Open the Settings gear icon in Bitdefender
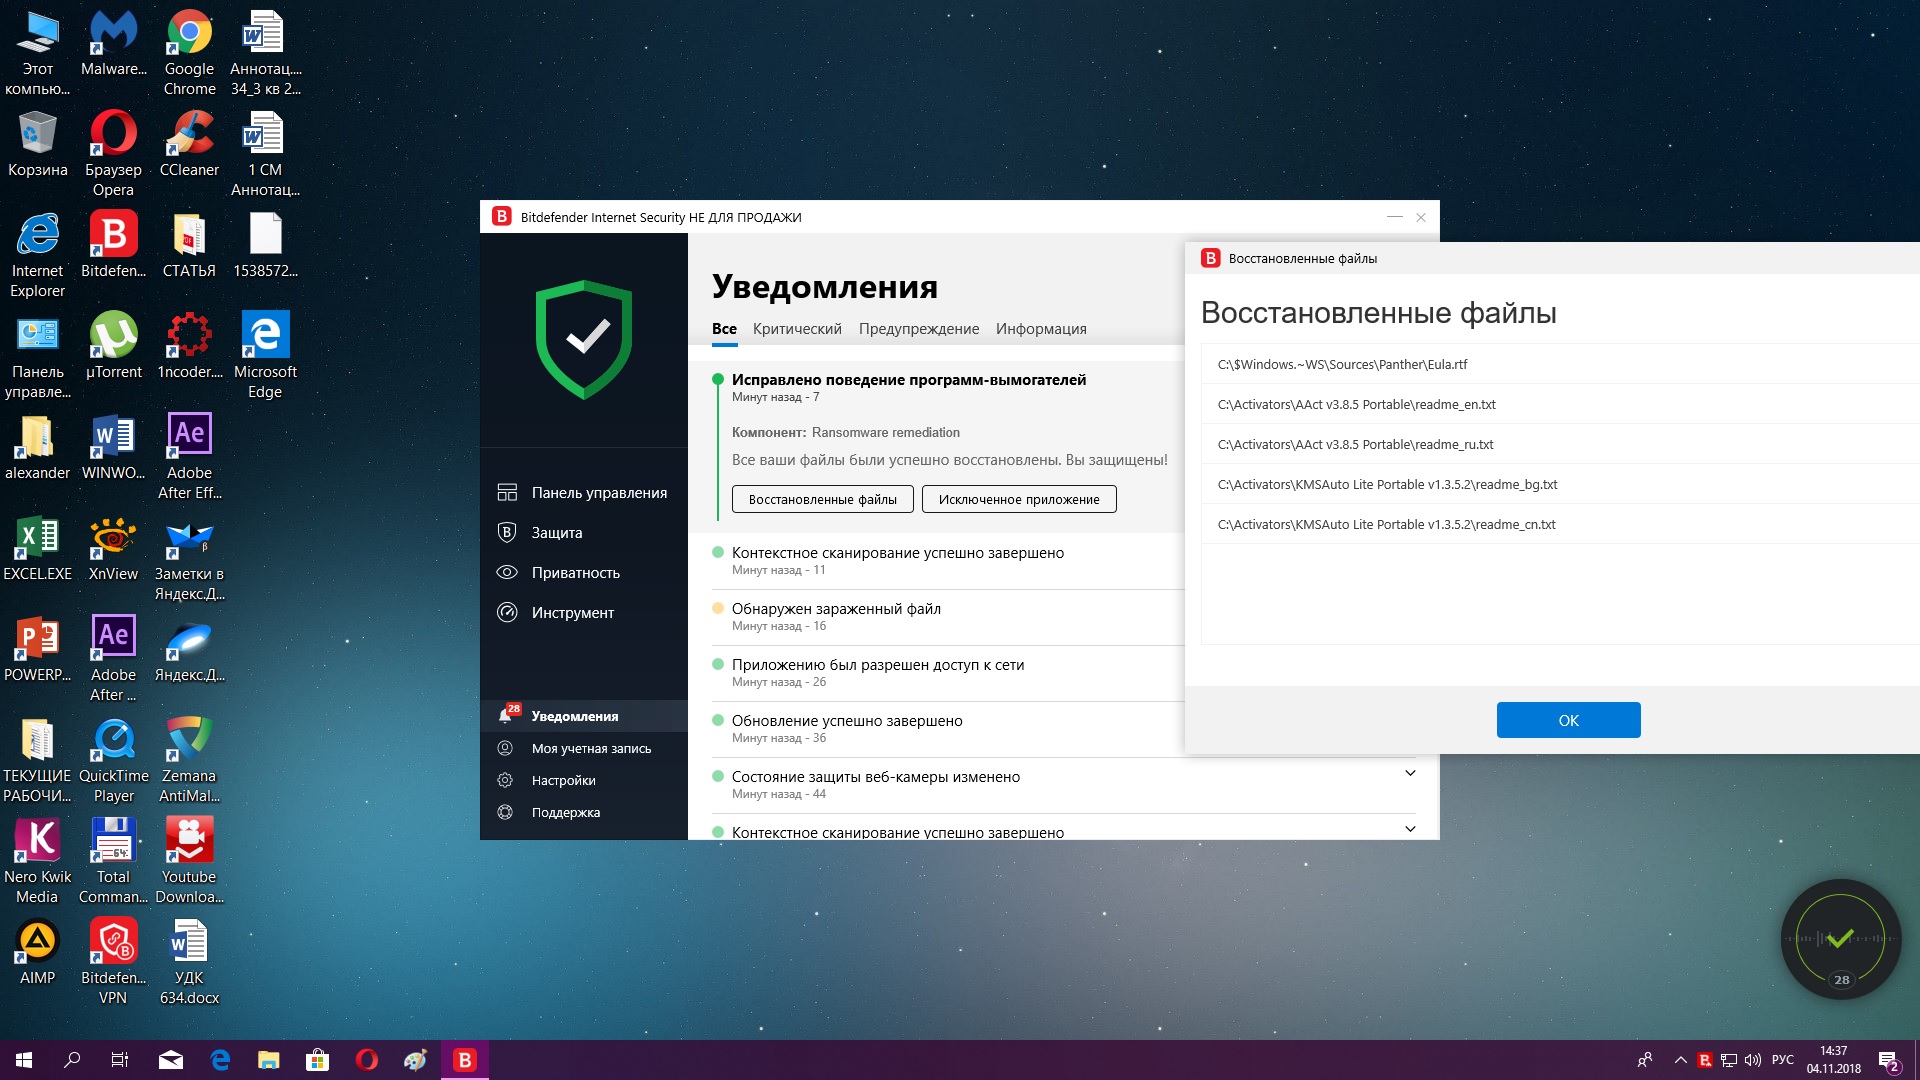 click(x=506, y=780)
